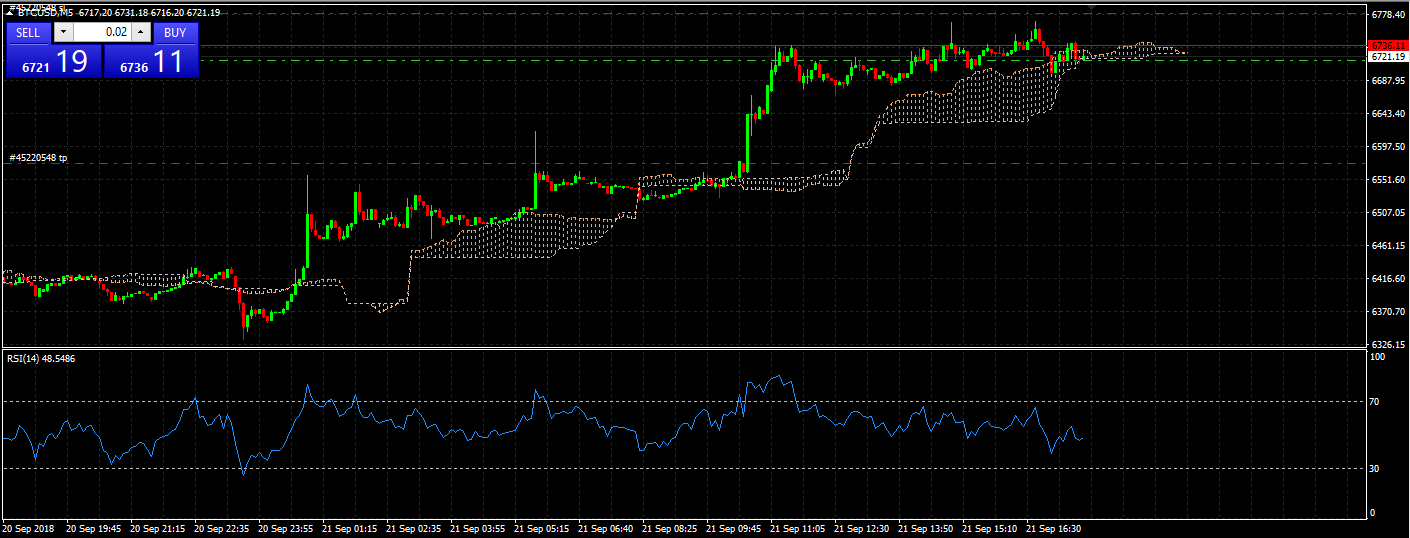Click the bid price tag 6721.19
This screenshot has width=1410, height=538.
1388,57
